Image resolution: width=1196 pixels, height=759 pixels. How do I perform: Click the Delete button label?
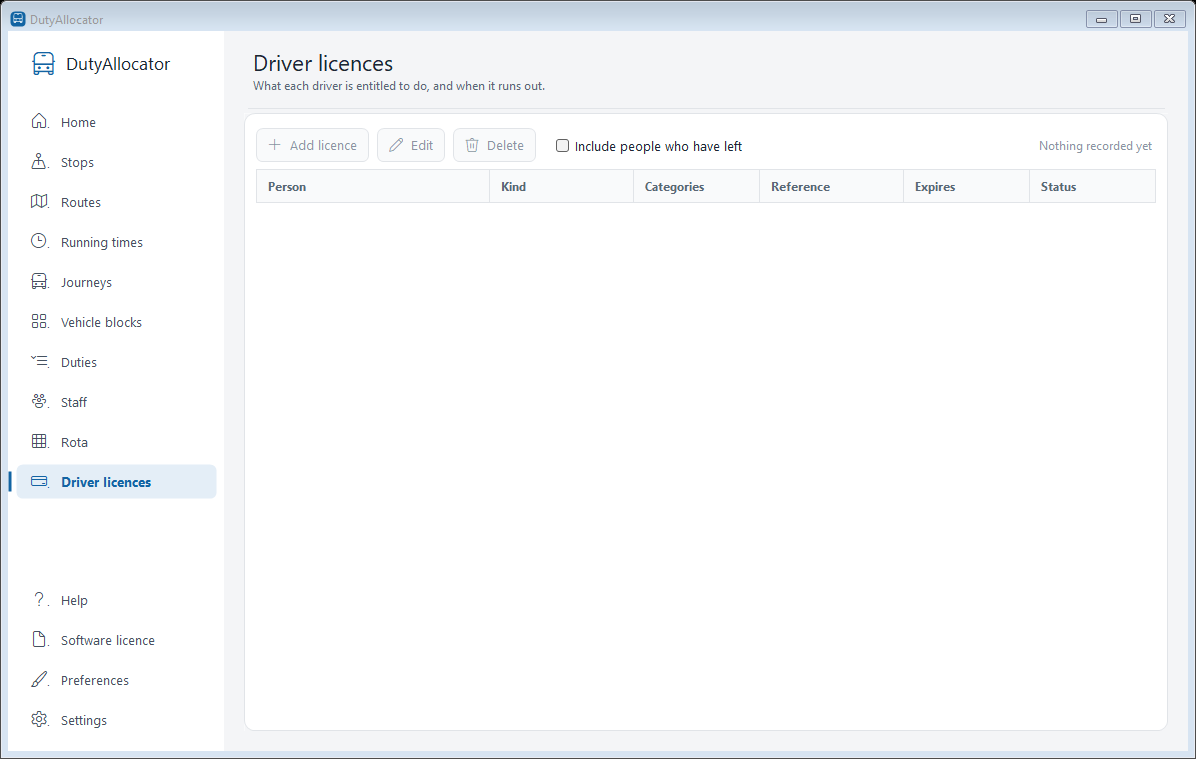click(x=505, y=146)
